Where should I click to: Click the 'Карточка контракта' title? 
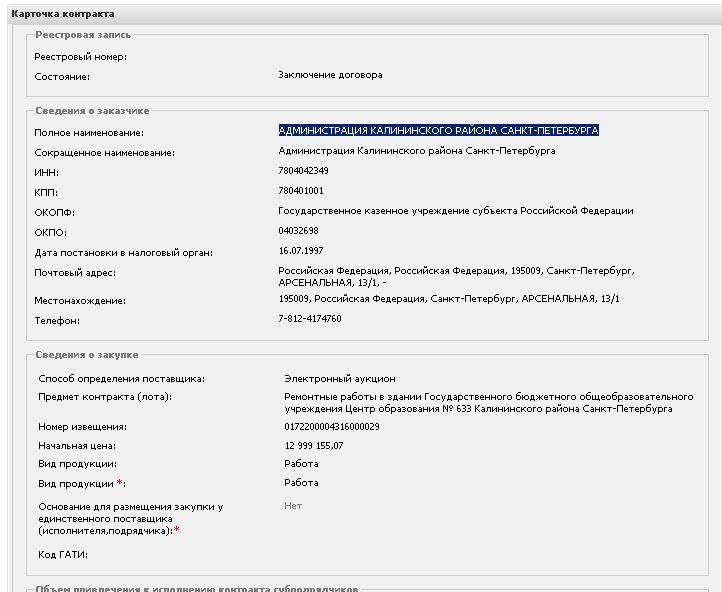pyautogui.click(x=63, y=14)
